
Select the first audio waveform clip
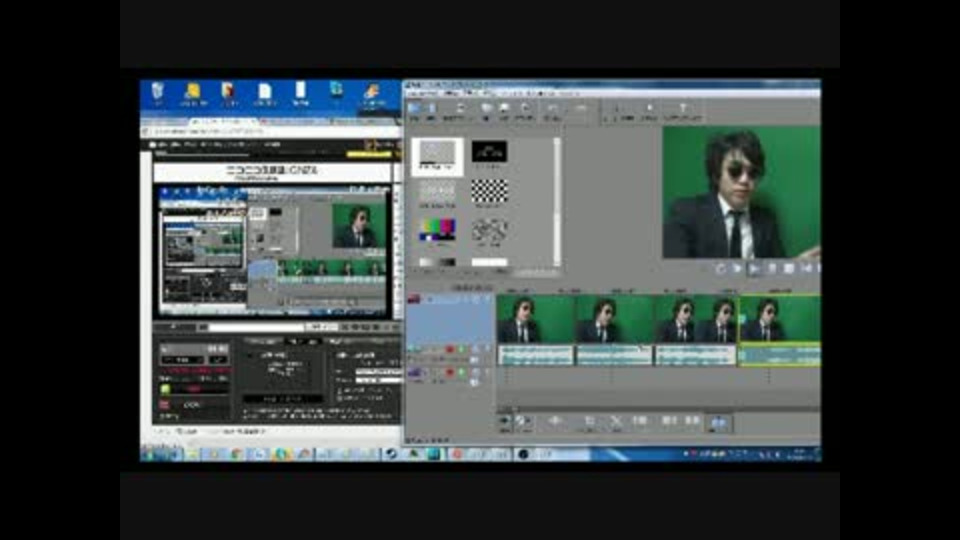point(536,355)
